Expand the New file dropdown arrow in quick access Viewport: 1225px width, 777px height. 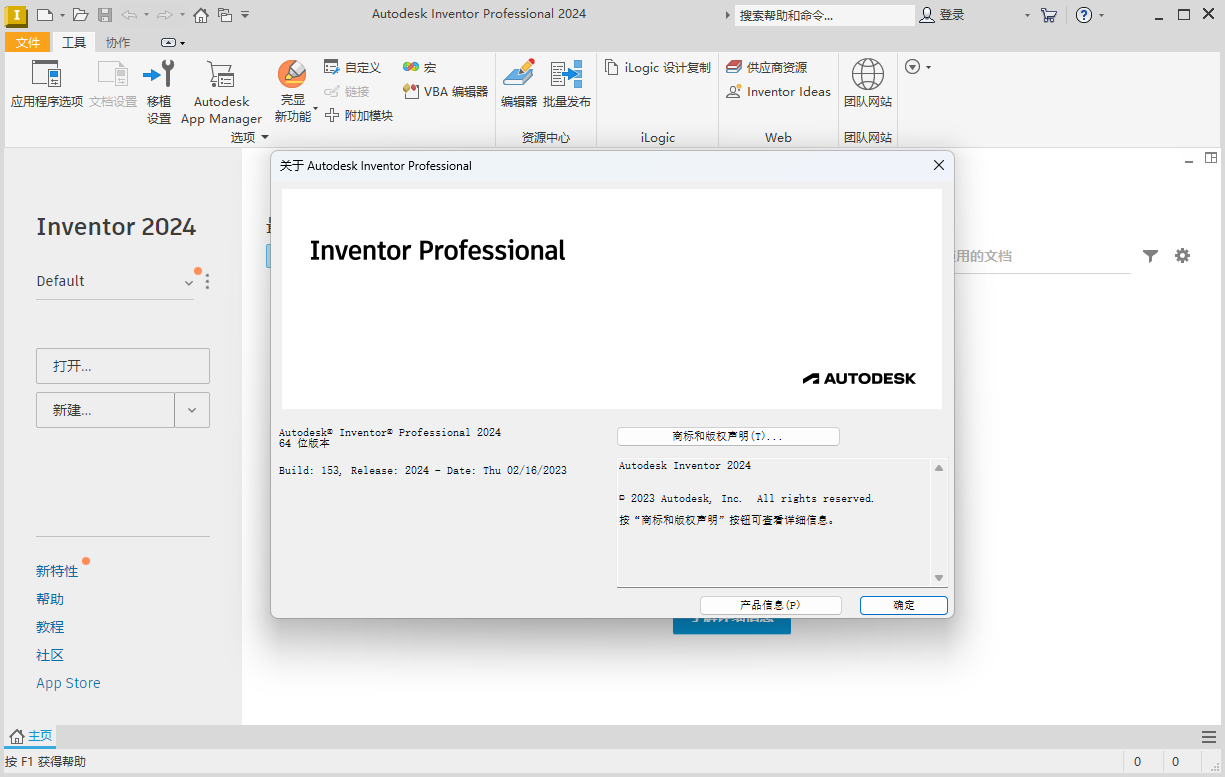(x=62, y=15)
